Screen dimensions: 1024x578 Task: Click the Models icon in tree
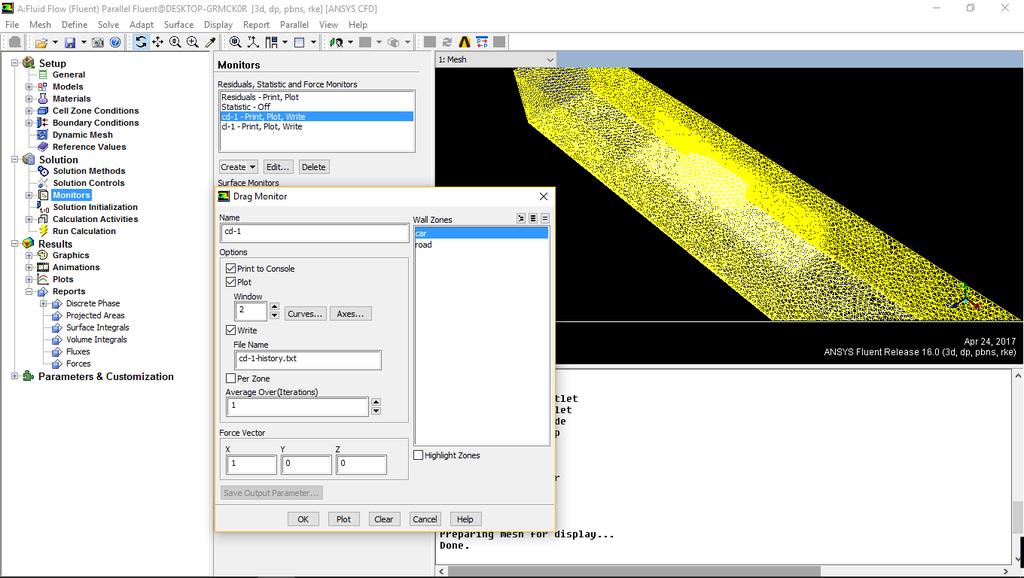click(x=42, y=87)
